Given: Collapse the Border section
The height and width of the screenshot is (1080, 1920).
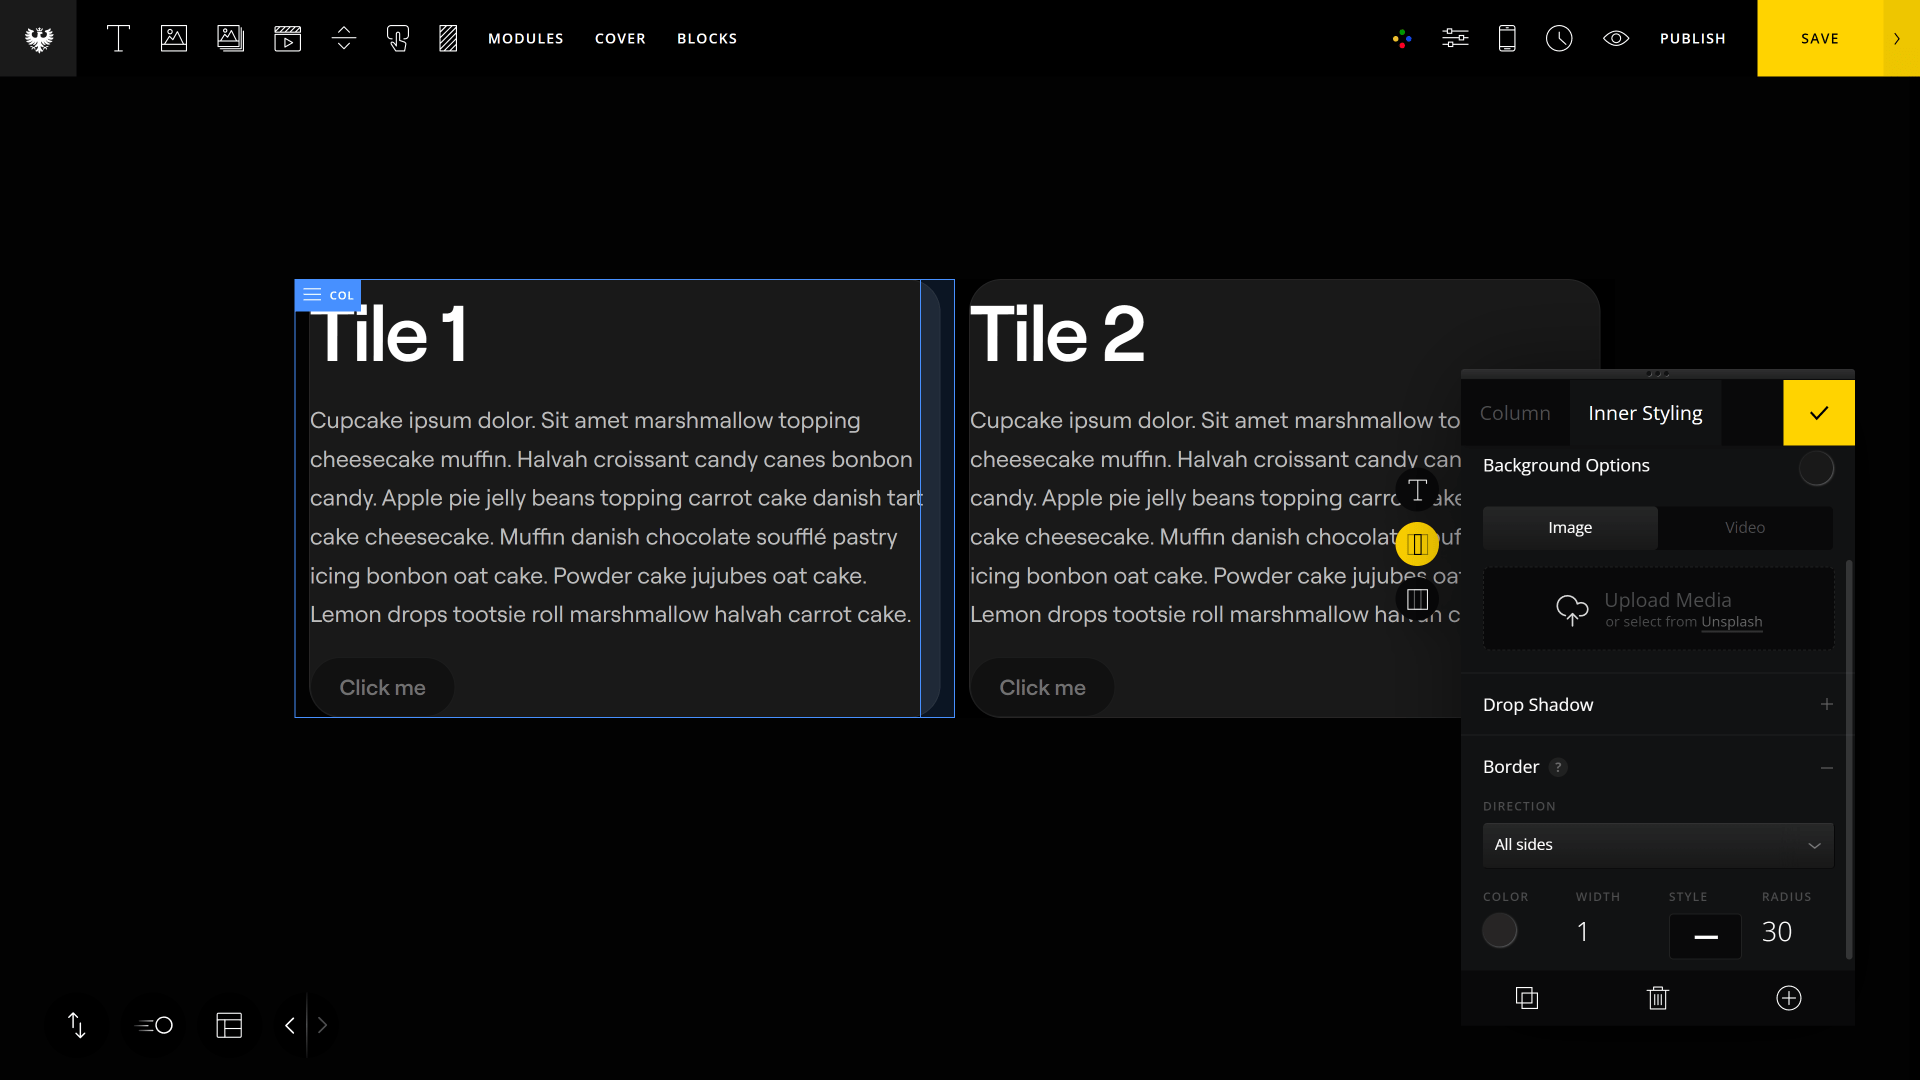Looking at the screenshot, I should click(x=1826, y=768).
